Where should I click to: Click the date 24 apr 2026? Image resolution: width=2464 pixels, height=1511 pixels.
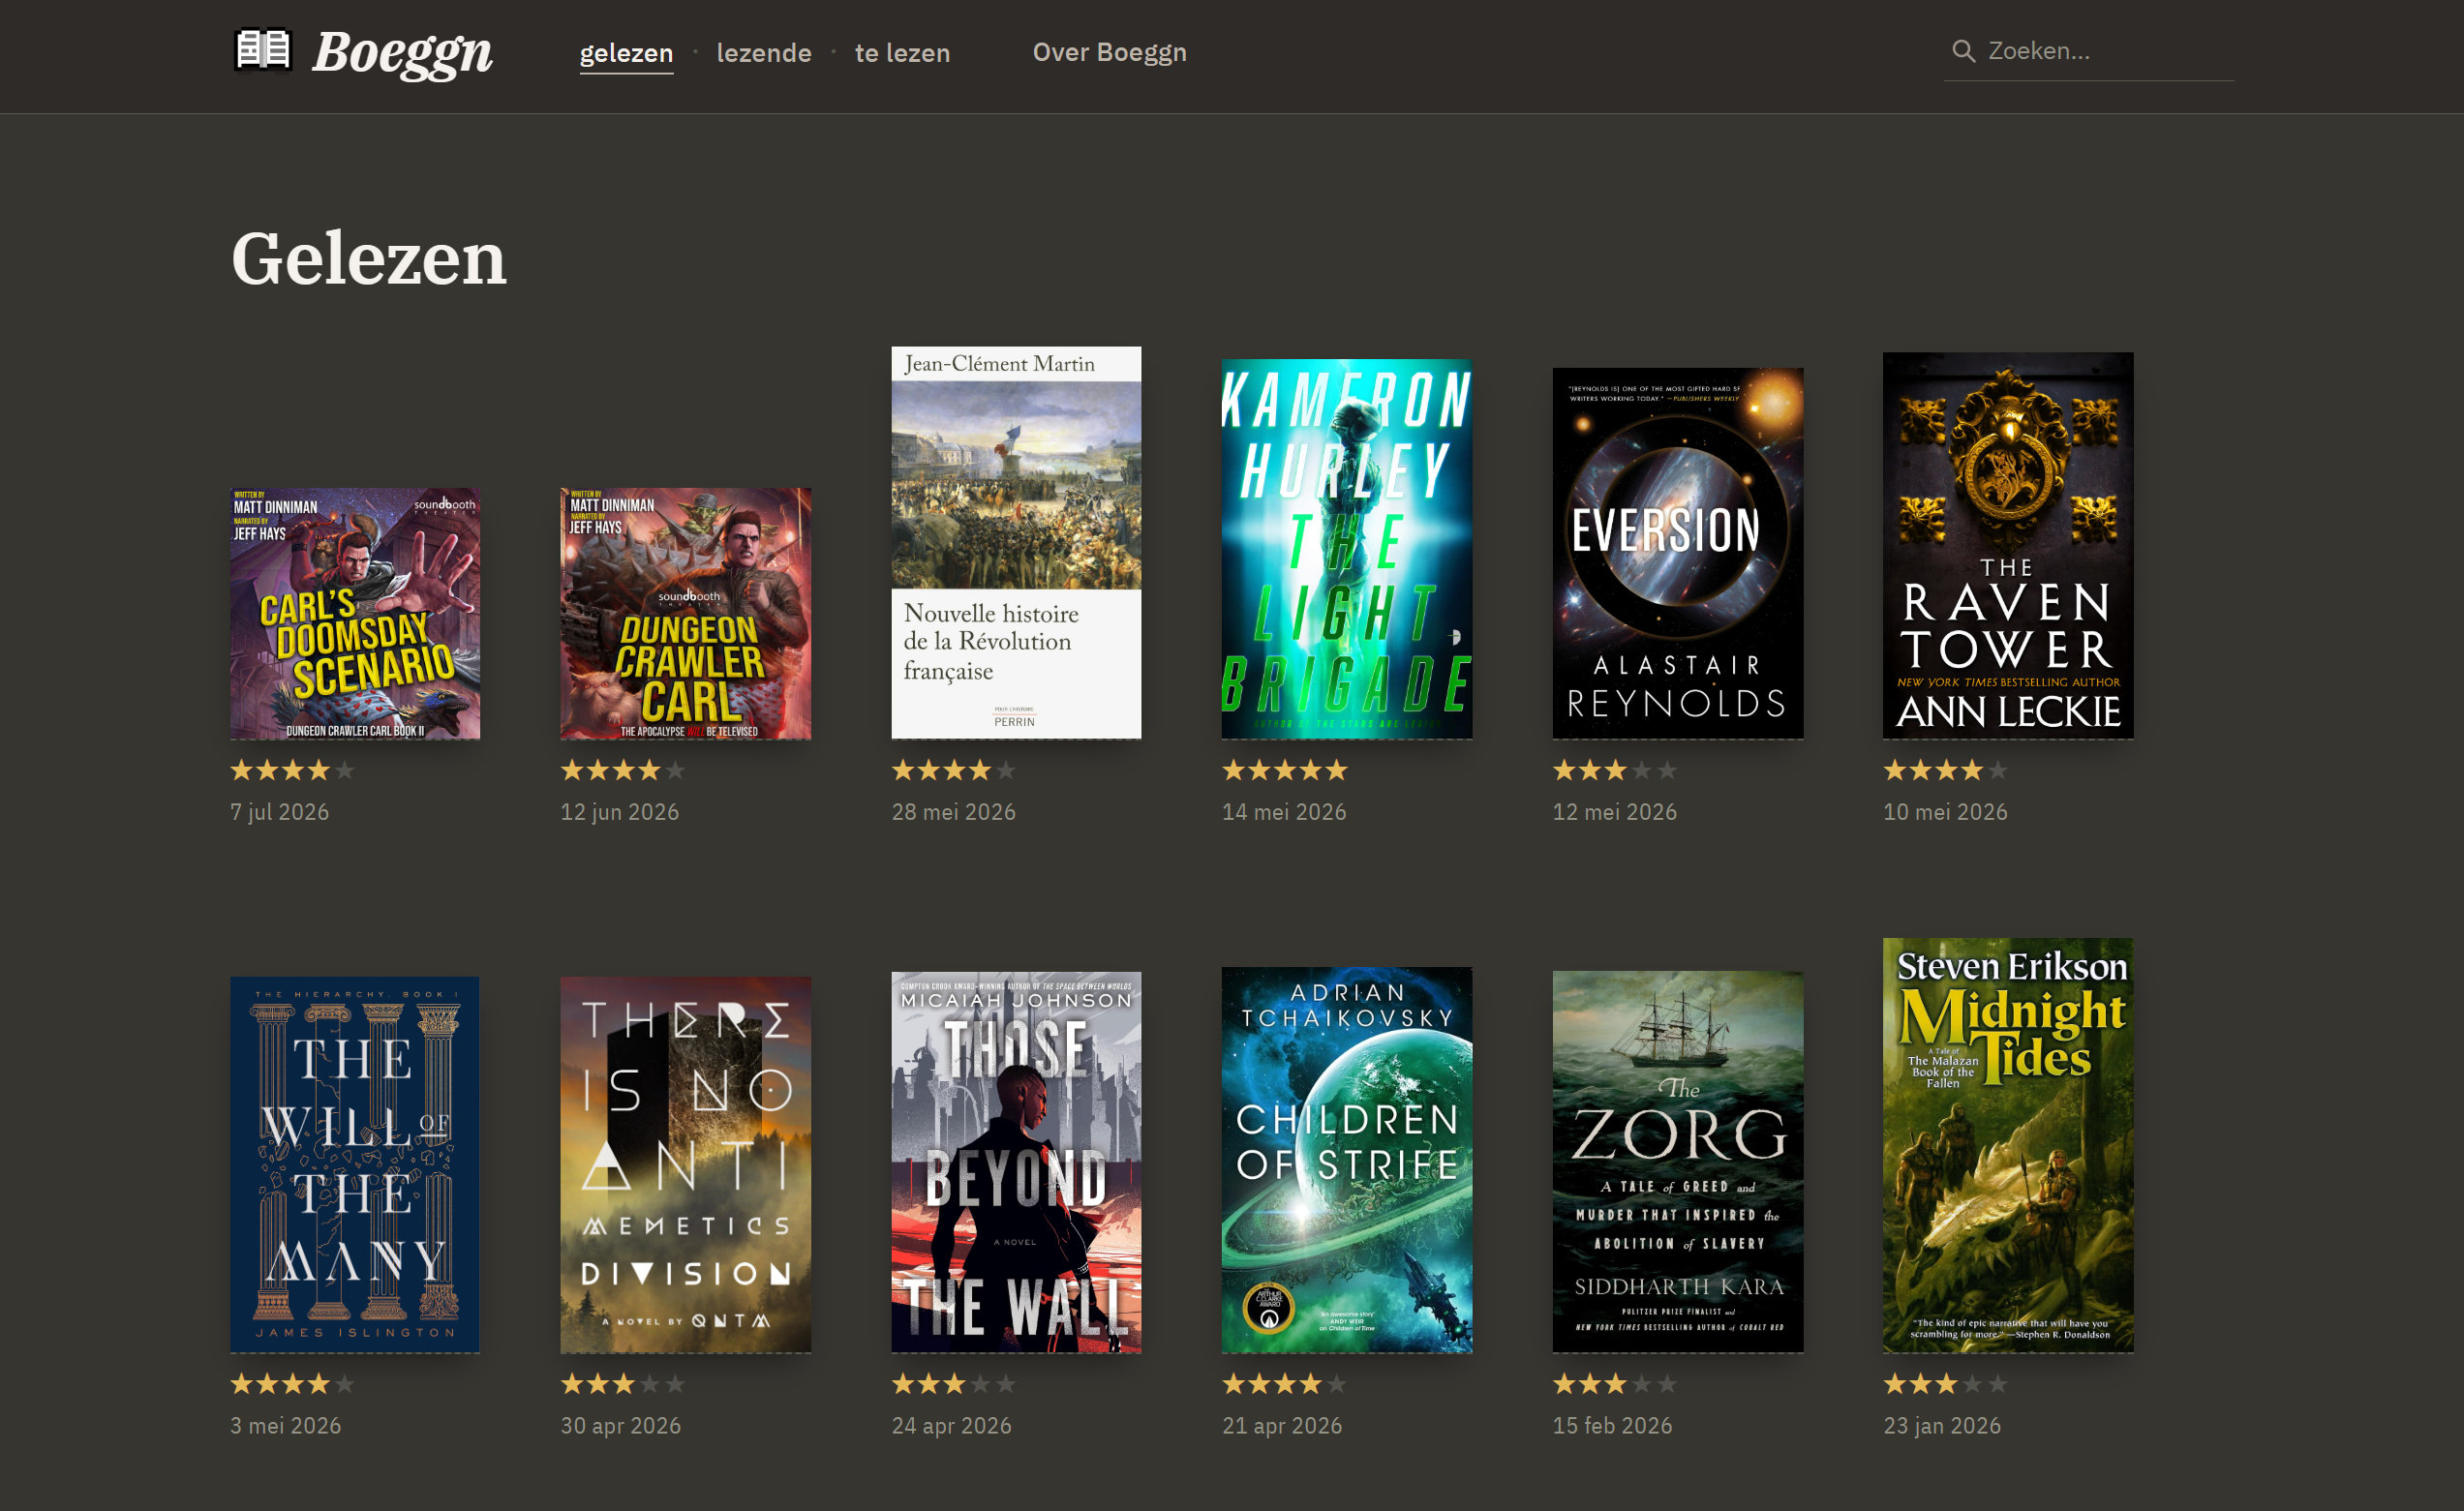tap(952, 1426)
